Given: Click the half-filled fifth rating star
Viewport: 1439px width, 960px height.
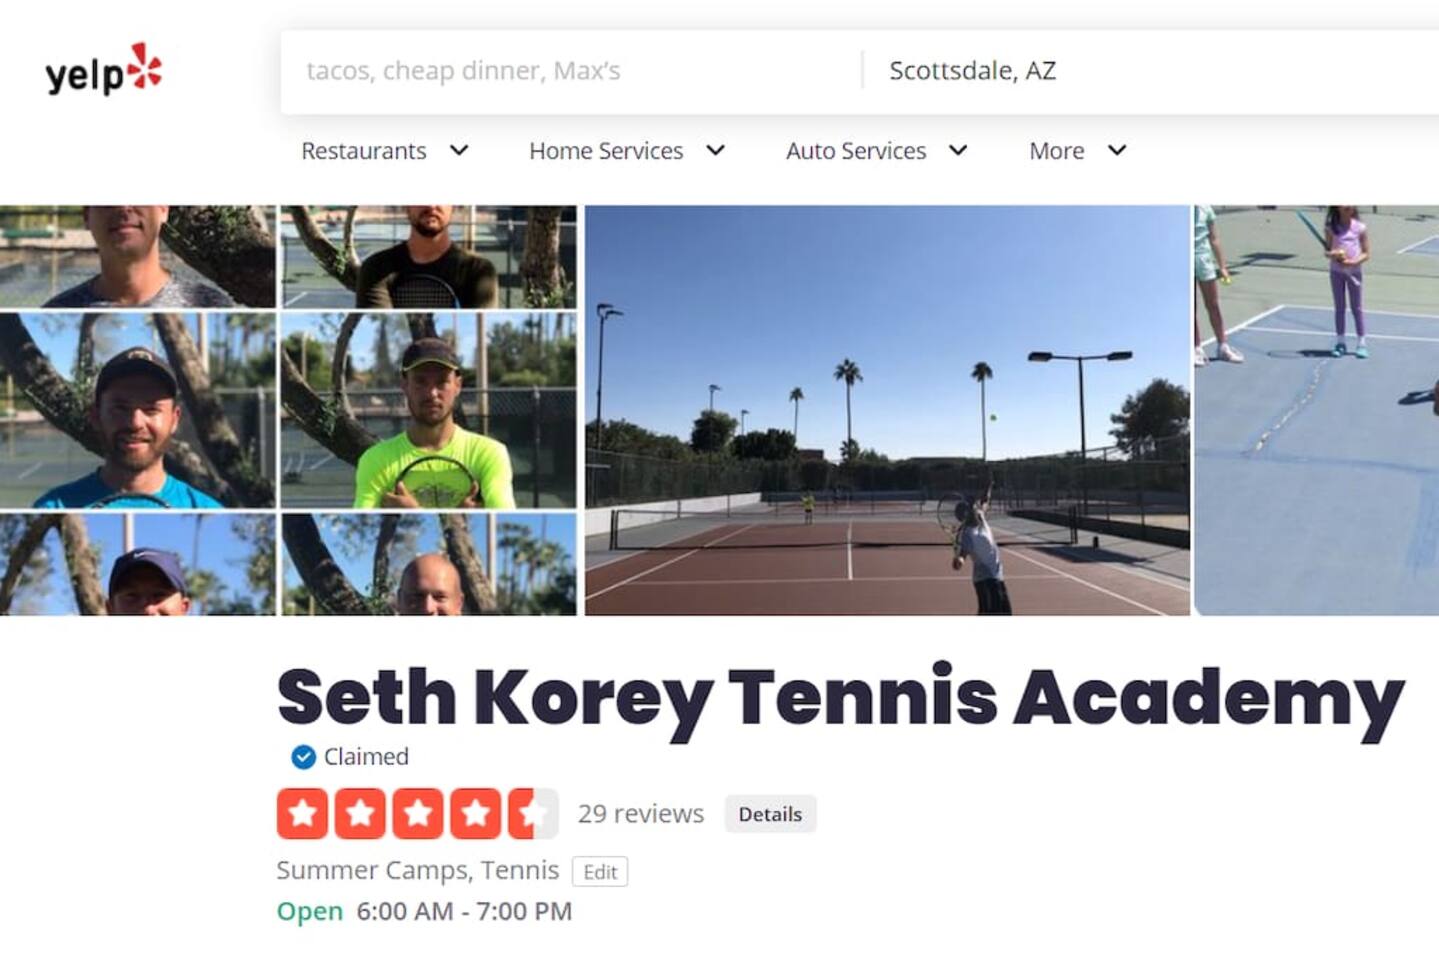Looking at the screenshot, I should pos(533,813).
